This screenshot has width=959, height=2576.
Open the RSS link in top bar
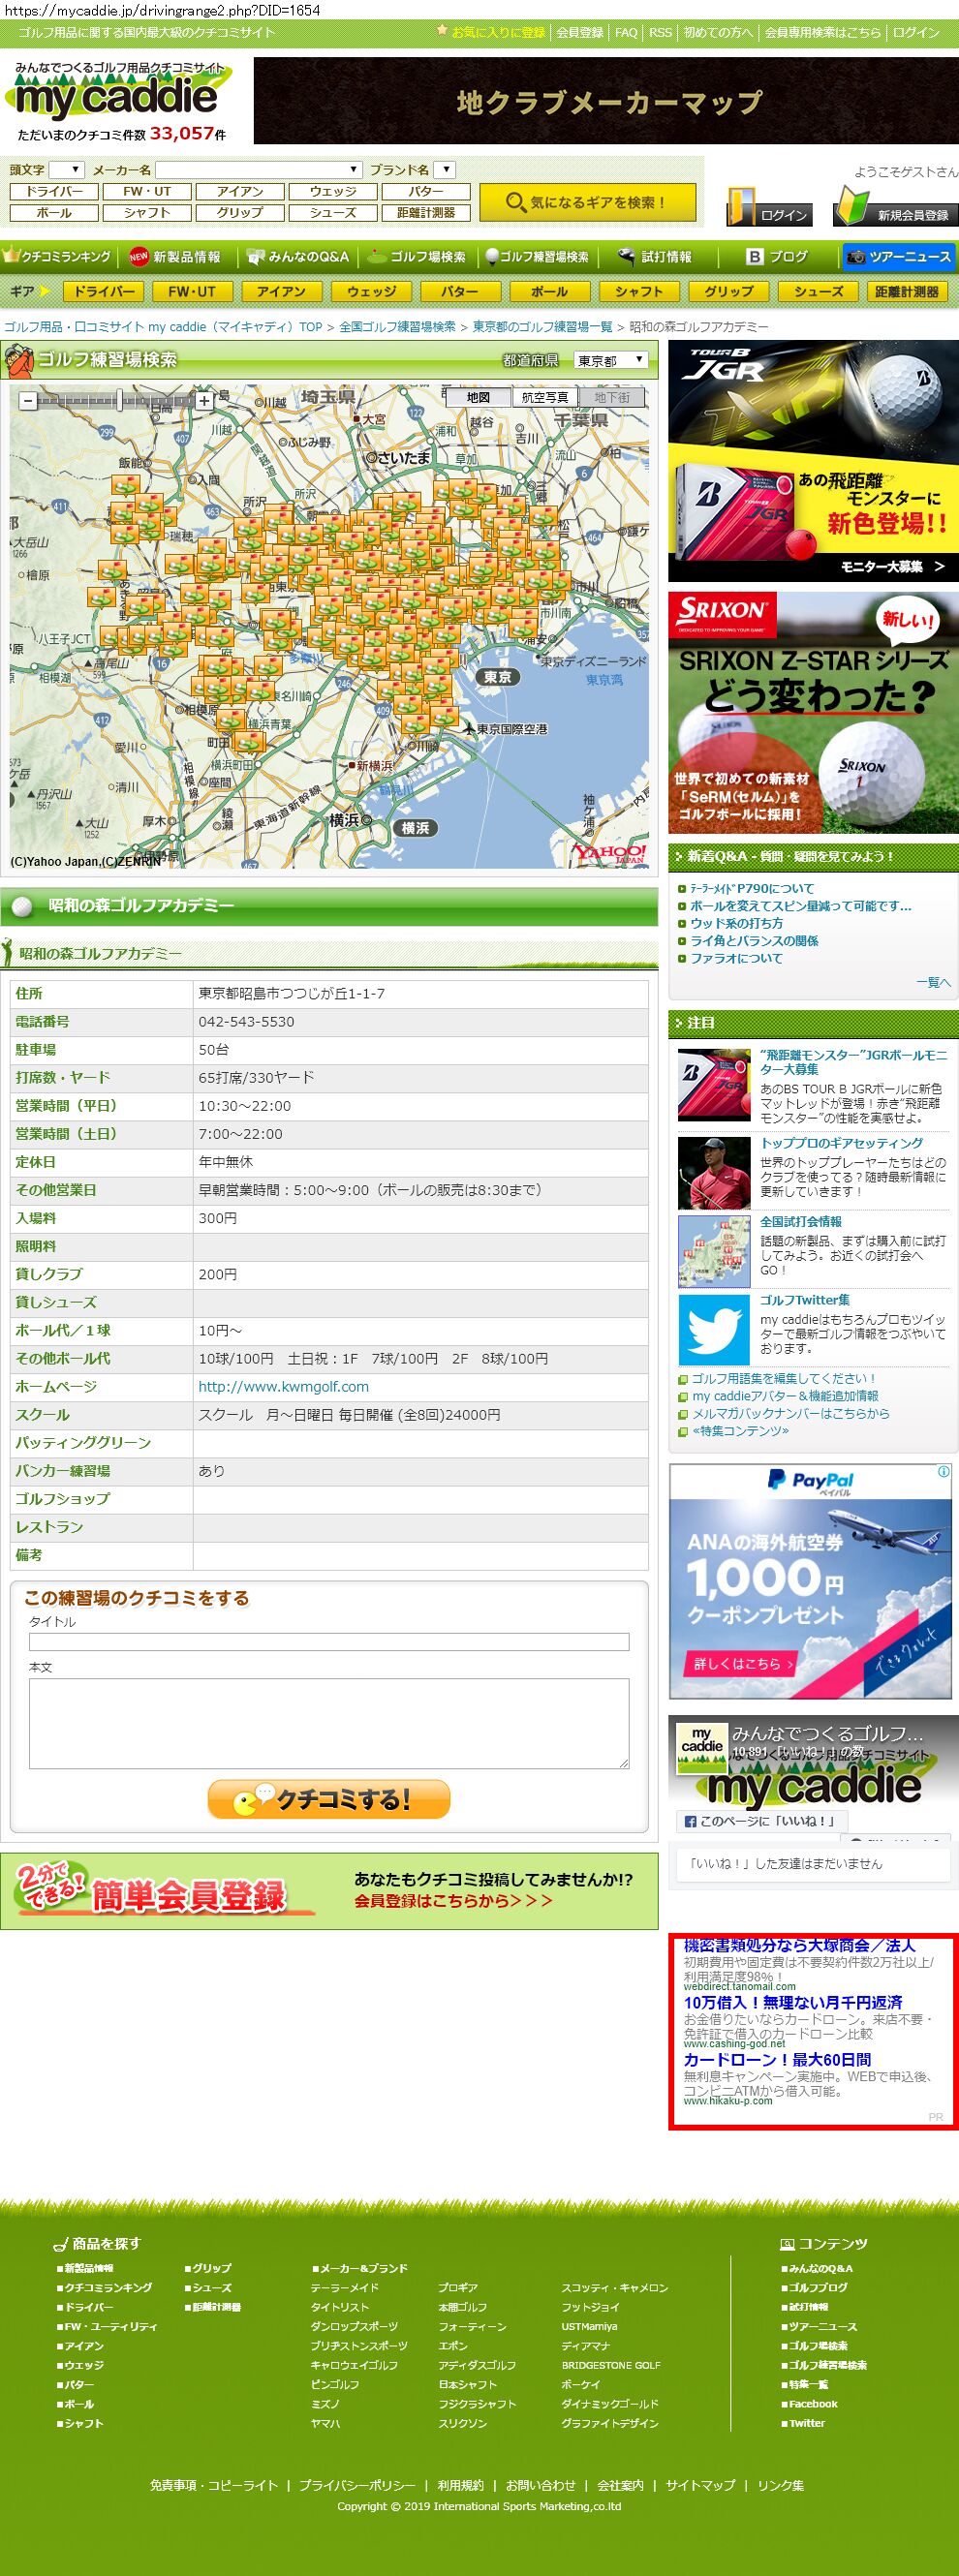660,32
